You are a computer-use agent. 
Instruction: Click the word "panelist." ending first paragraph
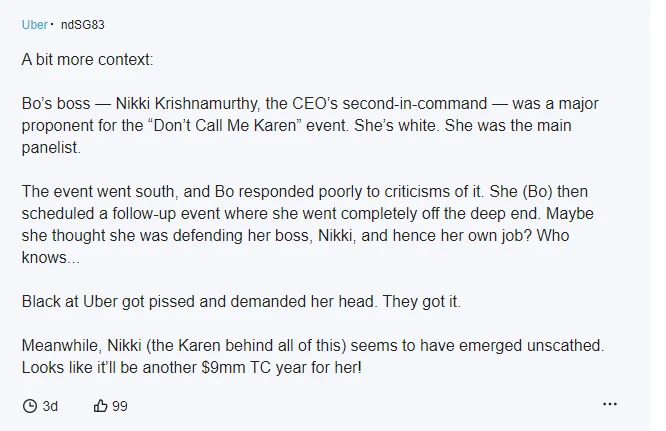tap(51, 148)
